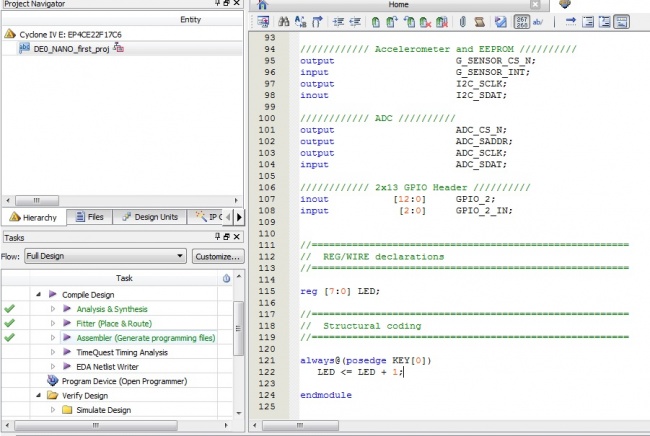Select the Home tab title

(398, 5)
